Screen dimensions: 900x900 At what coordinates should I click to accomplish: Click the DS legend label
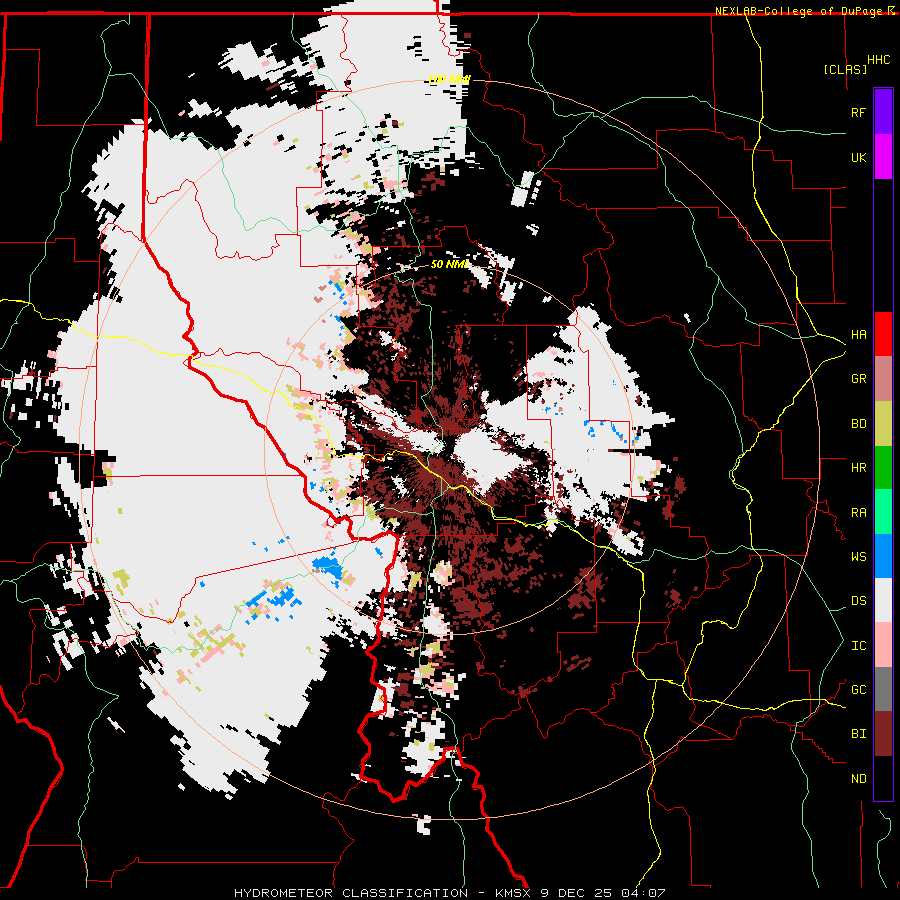[858, 601]
